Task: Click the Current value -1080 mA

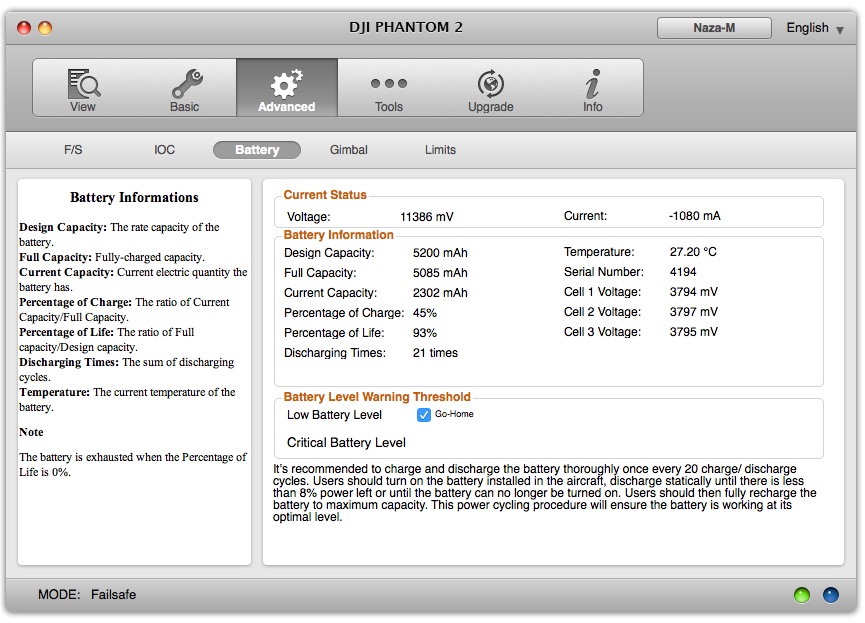Action: point(695,216)
